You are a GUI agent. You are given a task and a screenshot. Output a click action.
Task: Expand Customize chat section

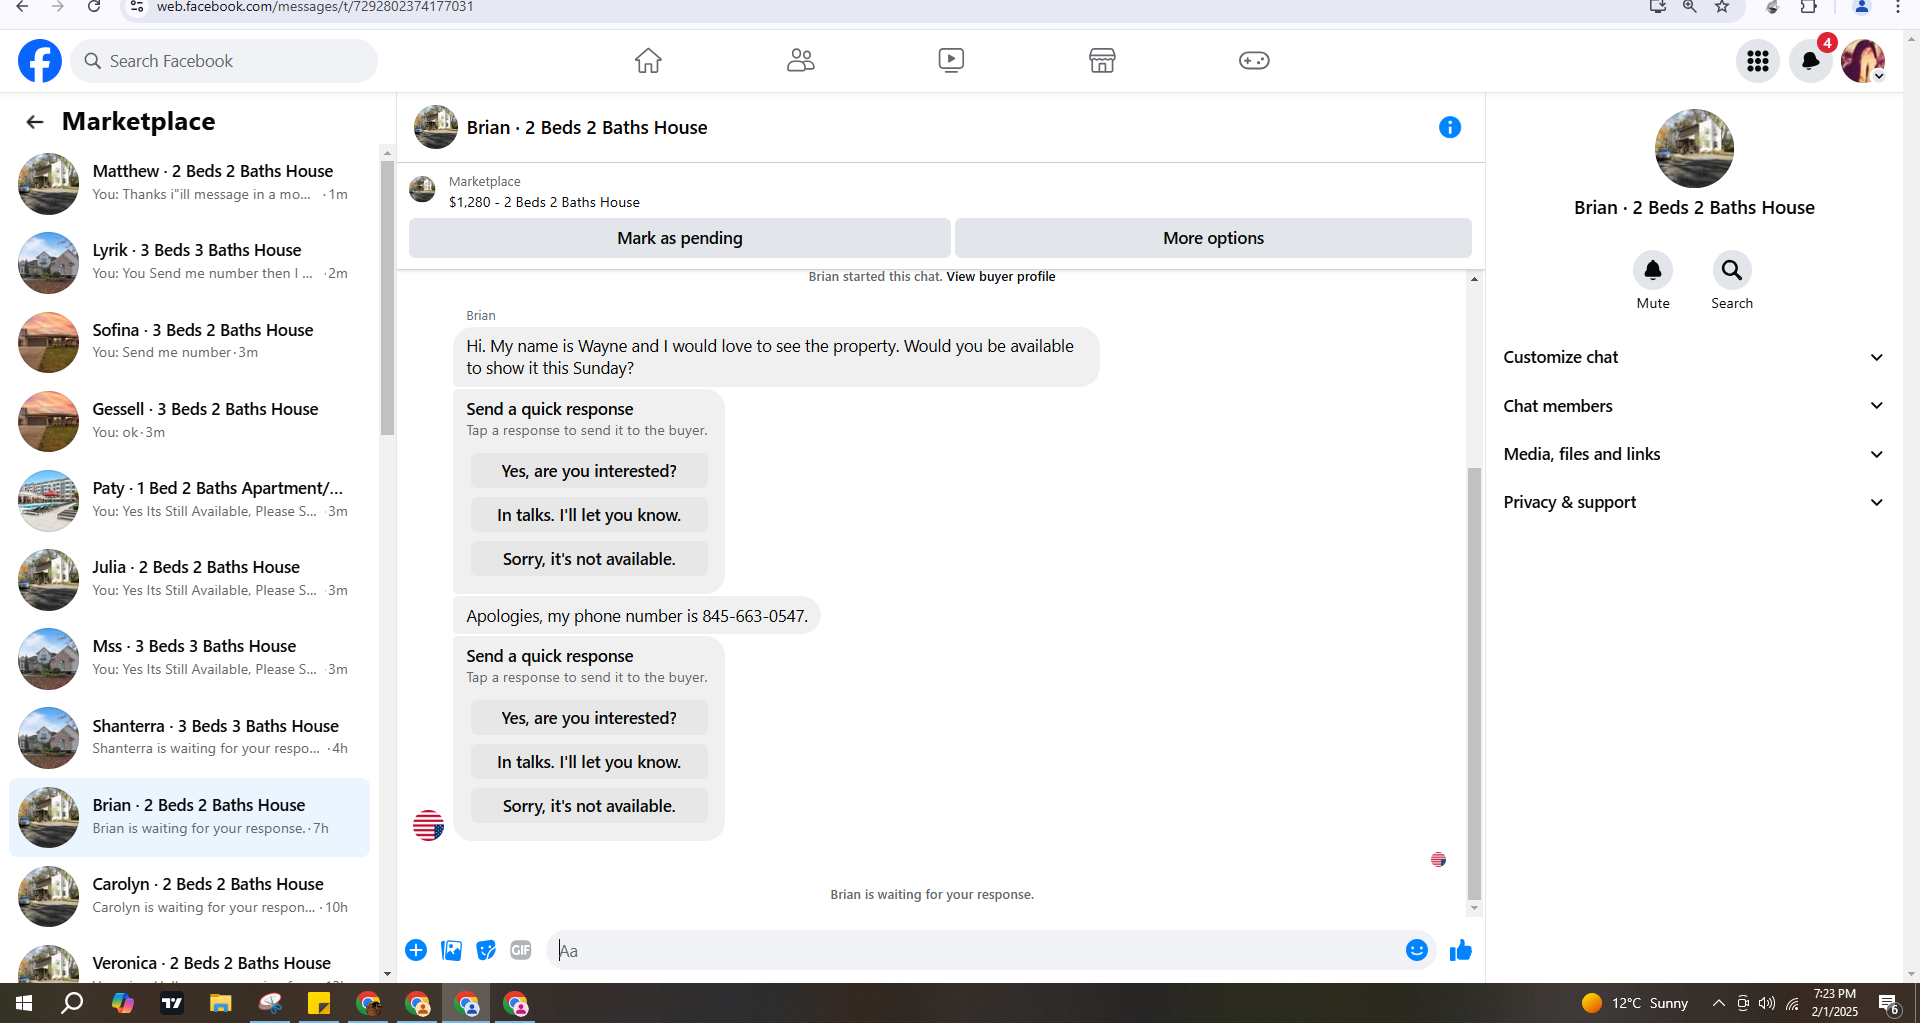(x=1694, y=357)
